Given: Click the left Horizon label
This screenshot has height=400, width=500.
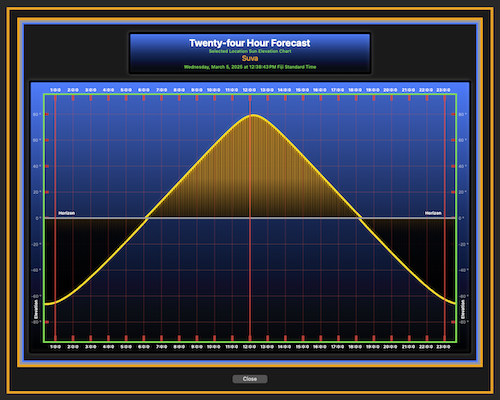Looking at the screenshot, I should 67,213.
